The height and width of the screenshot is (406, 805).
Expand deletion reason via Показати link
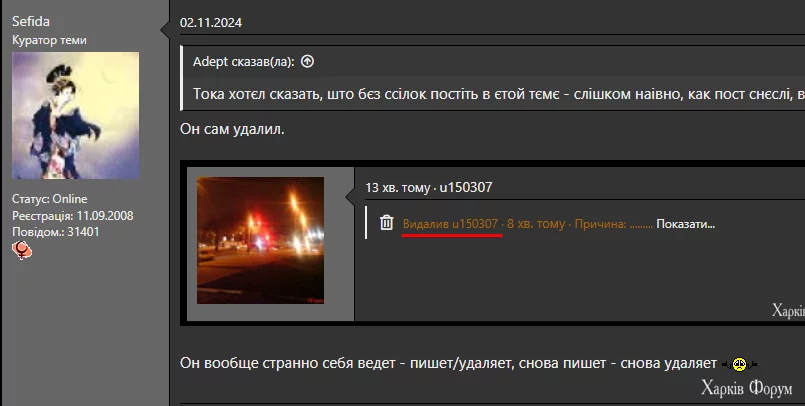[685, 224]
